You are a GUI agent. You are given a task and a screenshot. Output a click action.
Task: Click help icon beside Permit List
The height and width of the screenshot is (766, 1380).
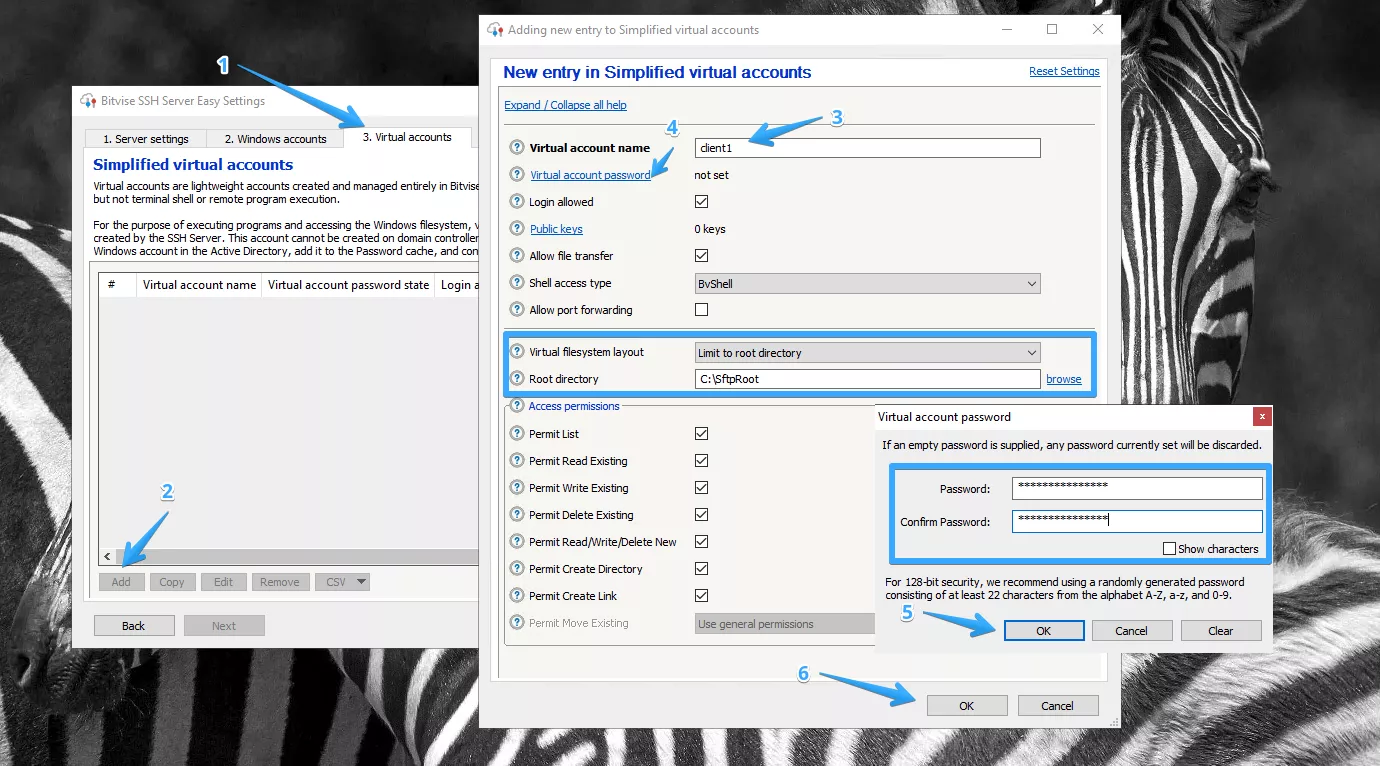[517, 434]
